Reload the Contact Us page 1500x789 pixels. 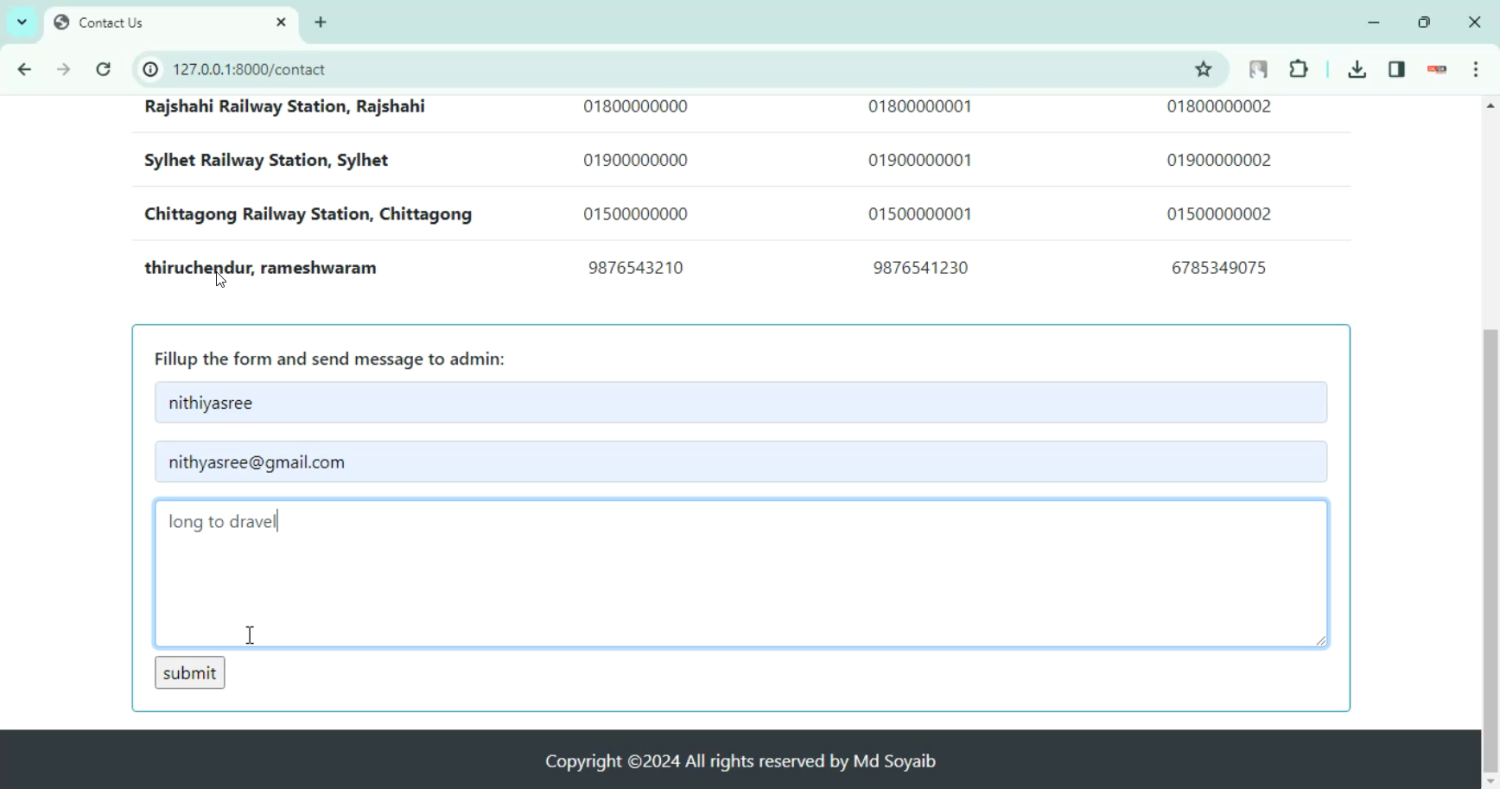[103, 69]
